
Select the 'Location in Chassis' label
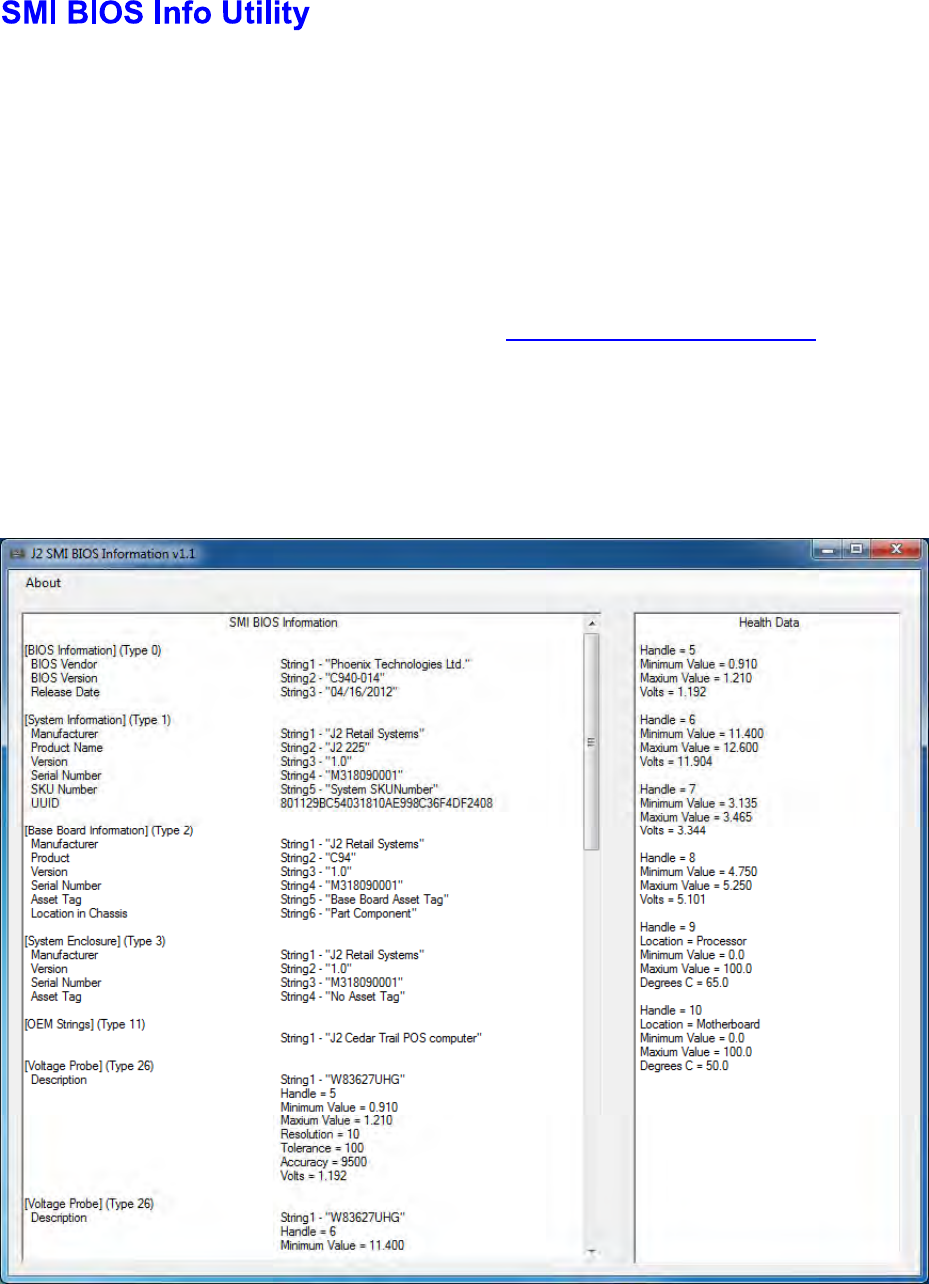(79, 914)
